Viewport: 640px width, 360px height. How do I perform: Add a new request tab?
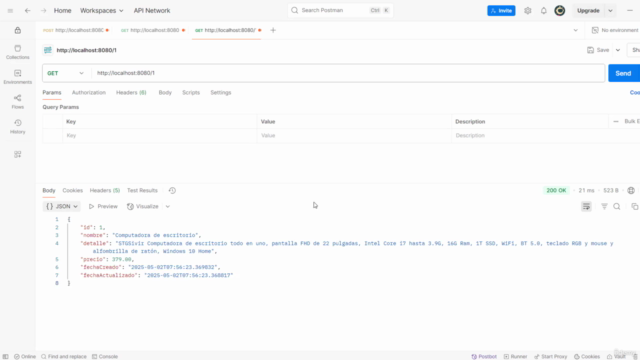(x=273, y=30)
